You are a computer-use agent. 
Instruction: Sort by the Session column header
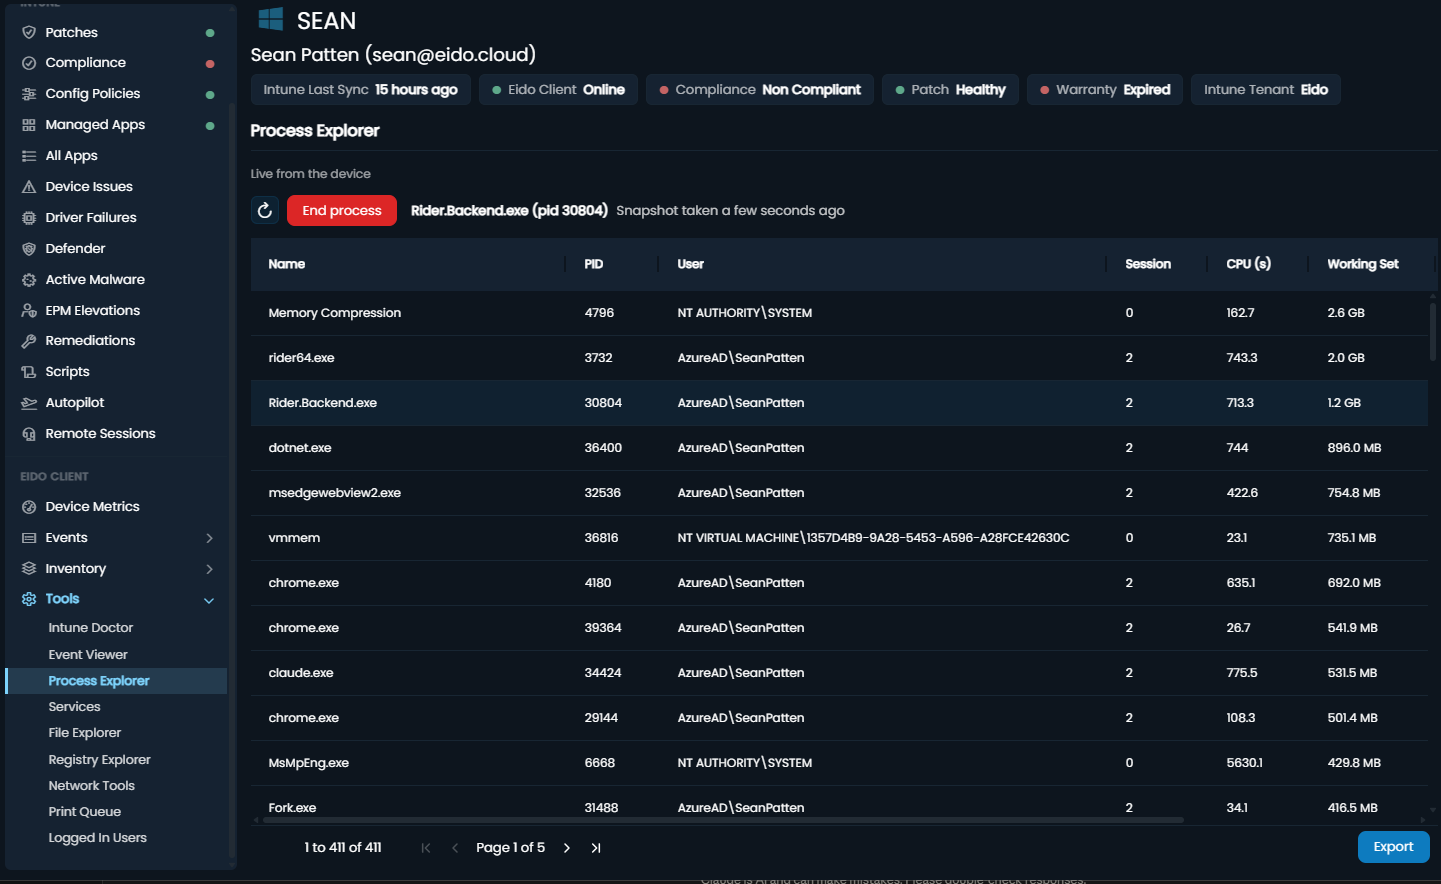[1148, 264]
